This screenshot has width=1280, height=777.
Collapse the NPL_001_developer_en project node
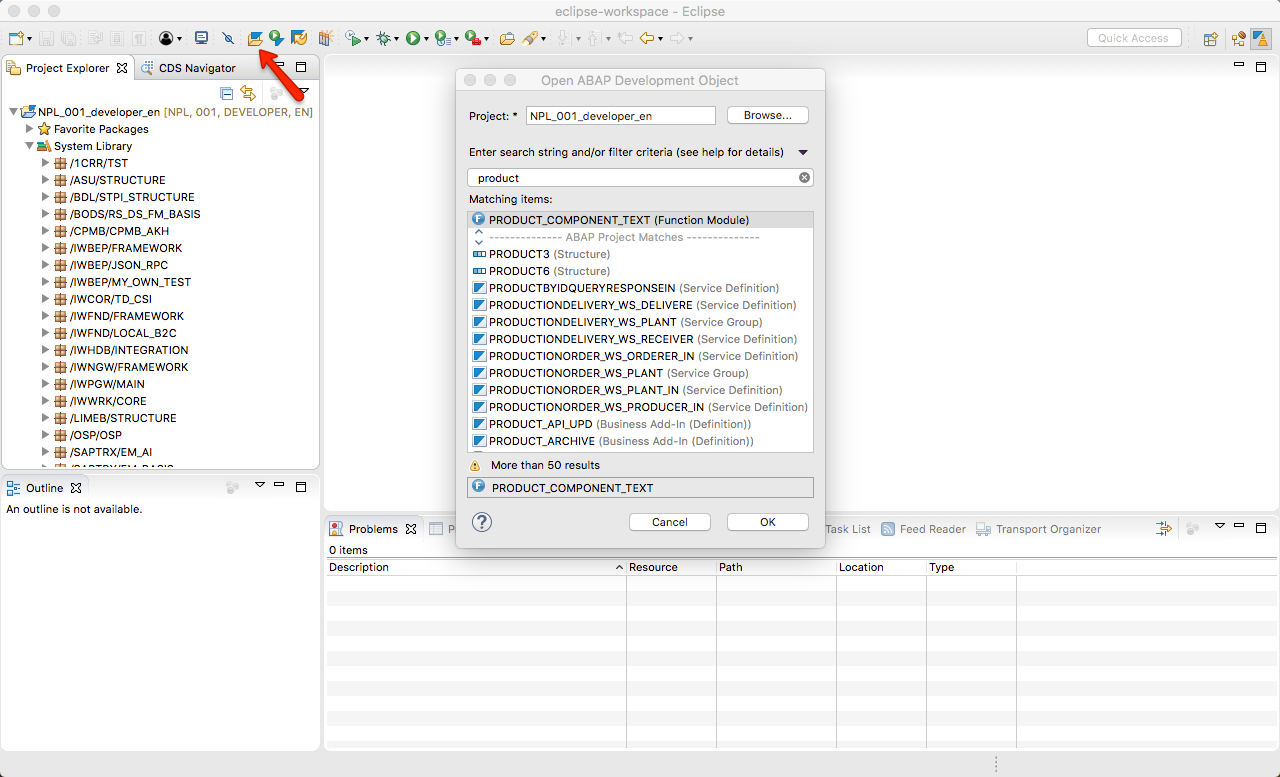coord(13,112)
